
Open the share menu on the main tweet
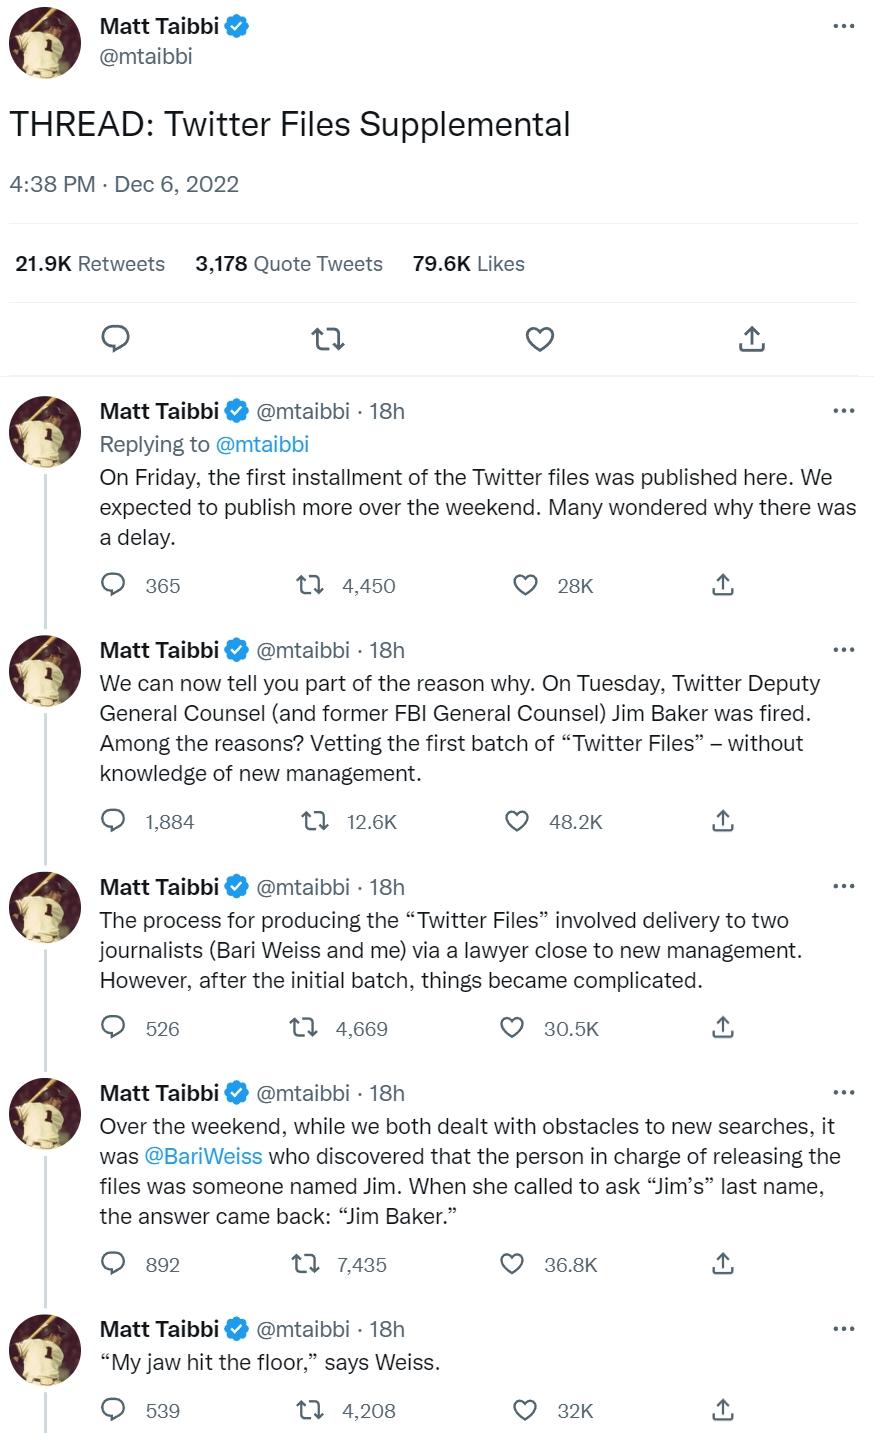pyautogui.click(x=751, y=339)
